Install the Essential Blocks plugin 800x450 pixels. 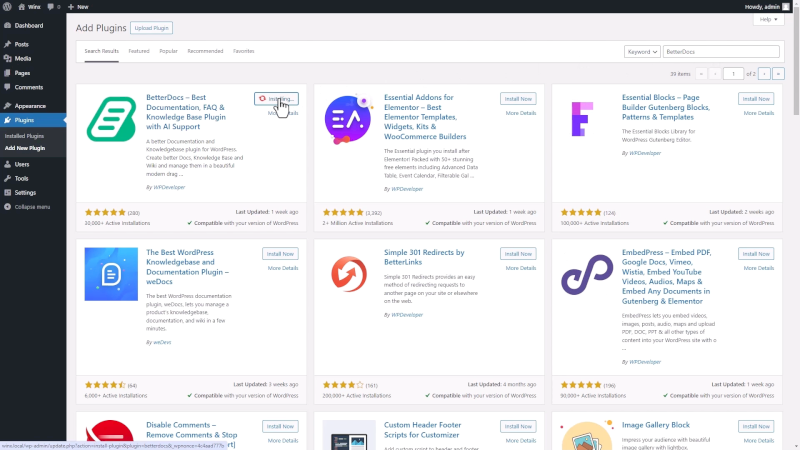pos(756,99)
